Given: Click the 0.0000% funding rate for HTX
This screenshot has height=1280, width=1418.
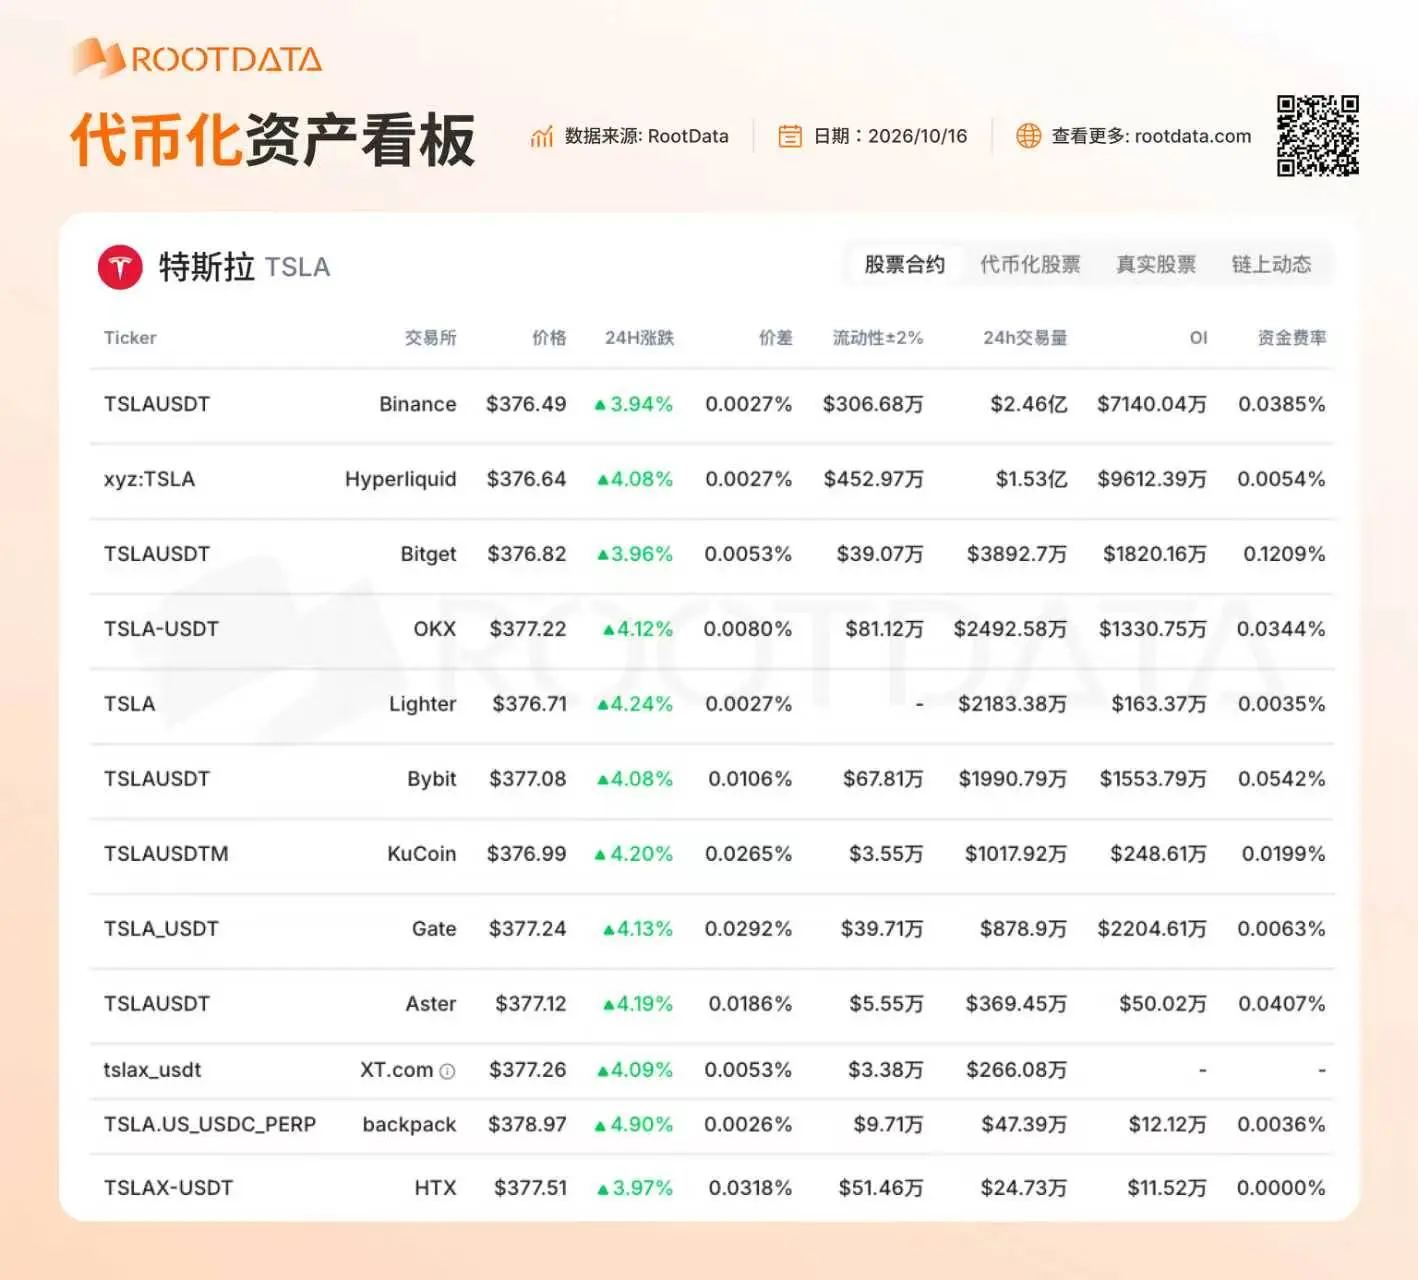Looking at the screenshot, I should [x=1281, y=1188].
